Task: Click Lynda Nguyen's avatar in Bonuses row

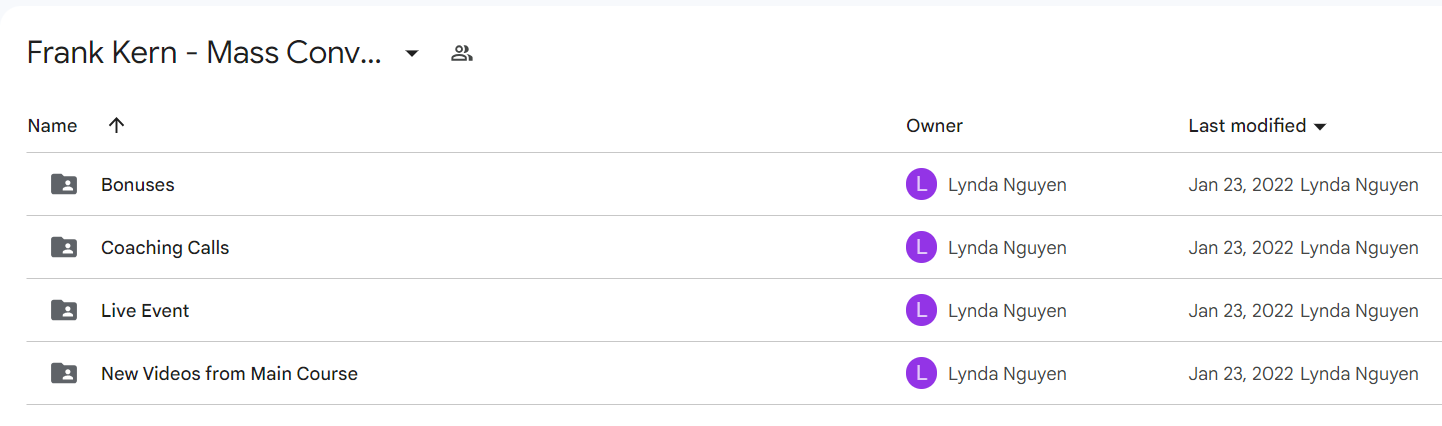Action: 921,184
